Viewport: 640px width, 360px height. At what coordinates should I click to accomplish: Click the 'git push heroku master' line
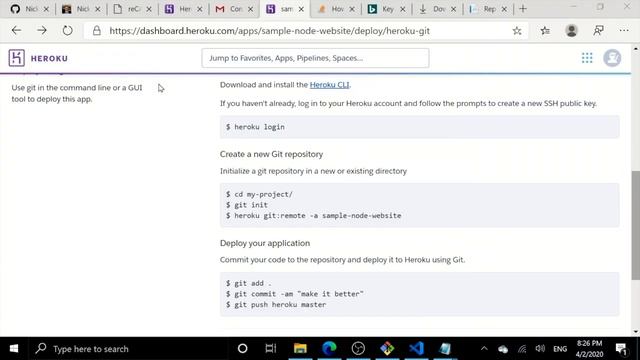pyautogui.click(x=276, y=304)
